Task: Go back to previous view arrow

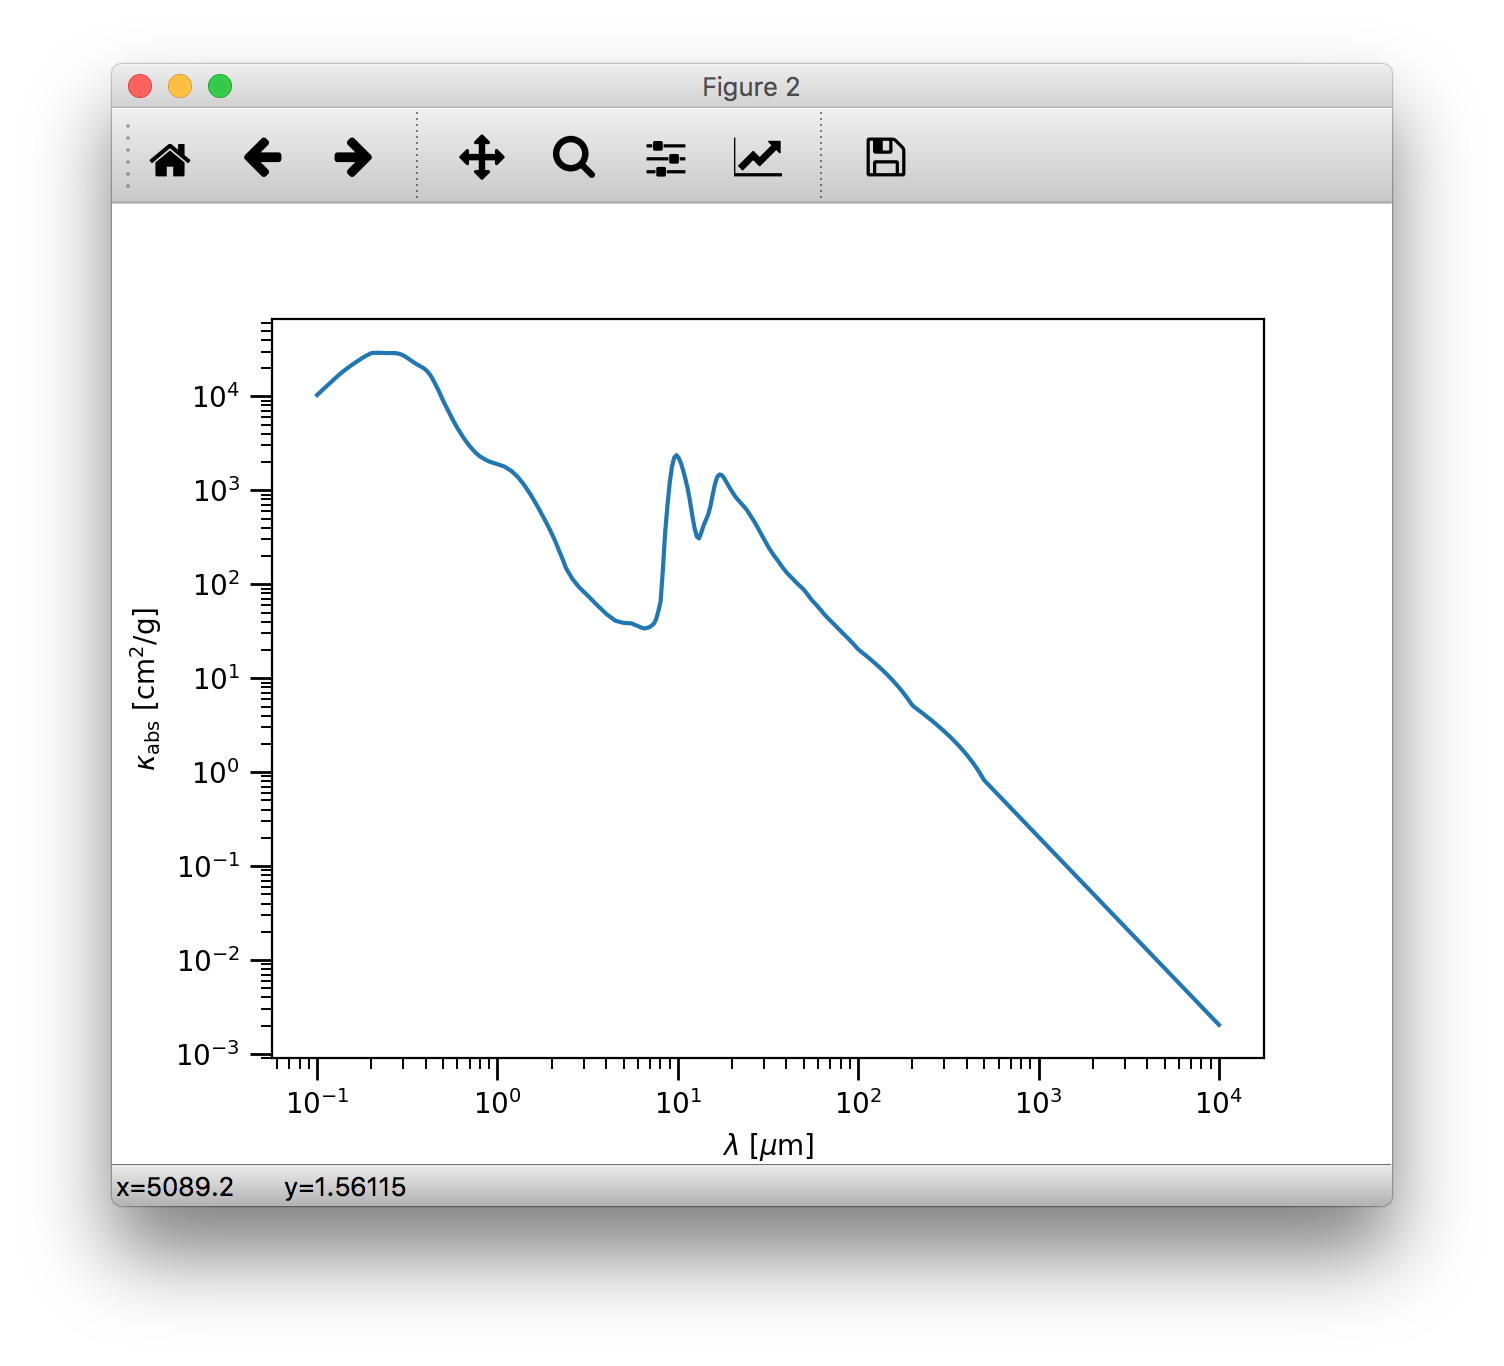Action: coord(263,158)
